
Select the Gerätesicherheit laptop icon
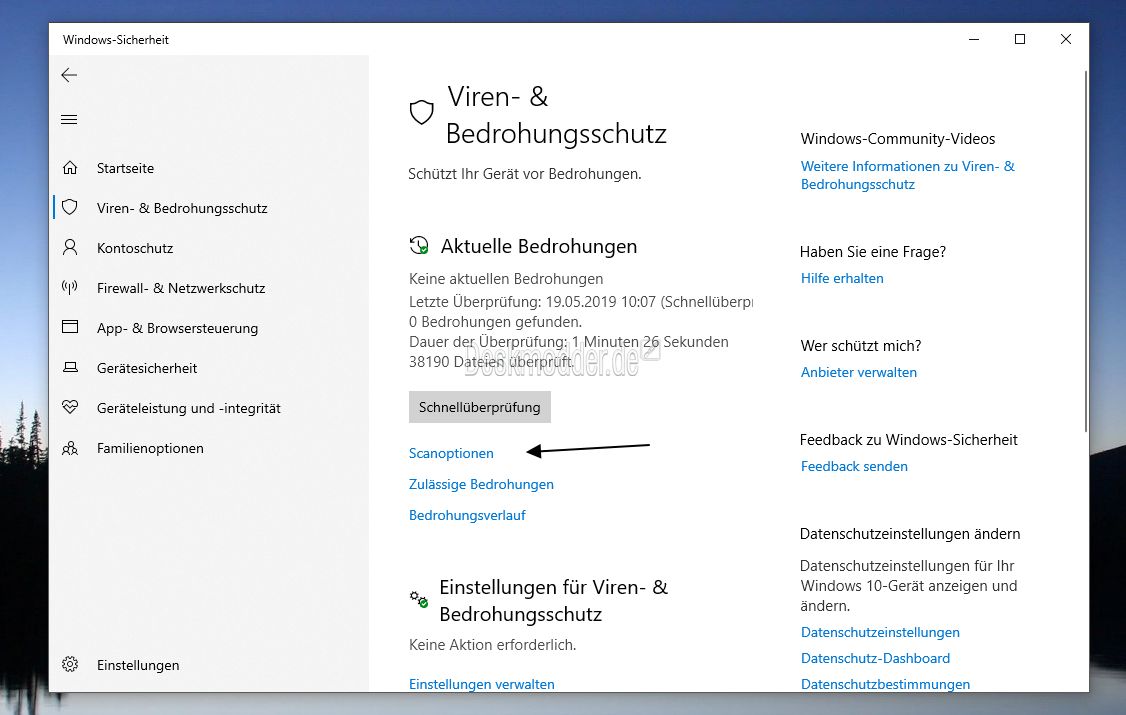[x=70, y=368]
